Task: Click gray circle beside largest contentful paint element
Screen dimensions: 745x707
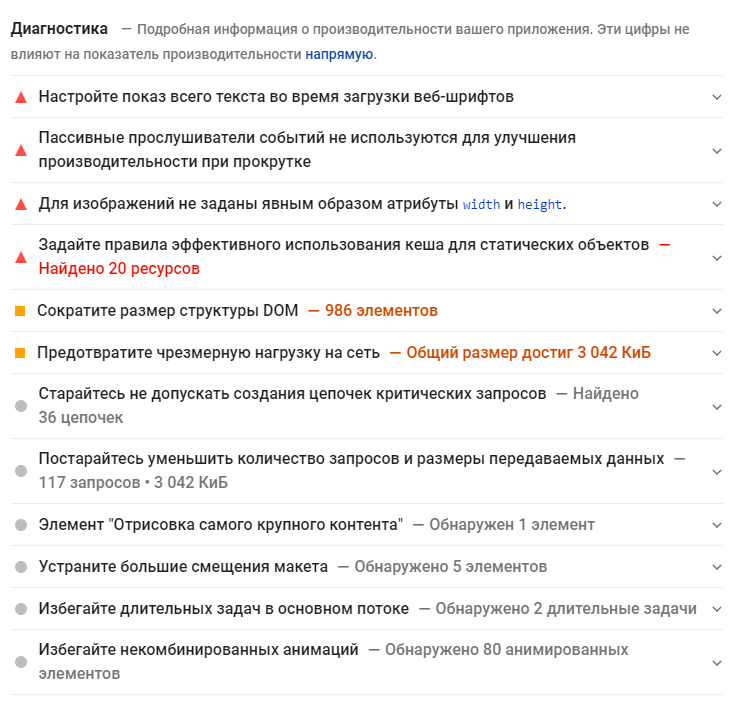Action: (20, 525)
